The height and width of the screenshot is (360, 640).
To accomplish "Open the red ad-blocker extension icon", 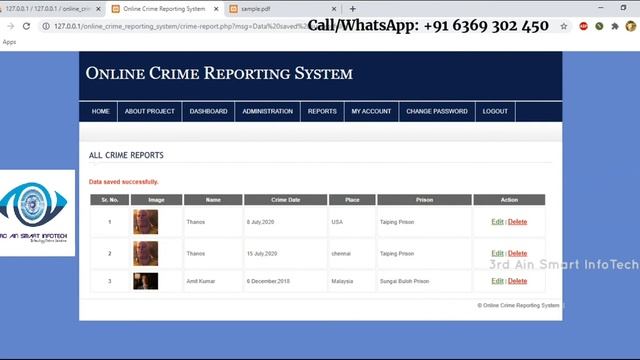I will tap(584, 27).
